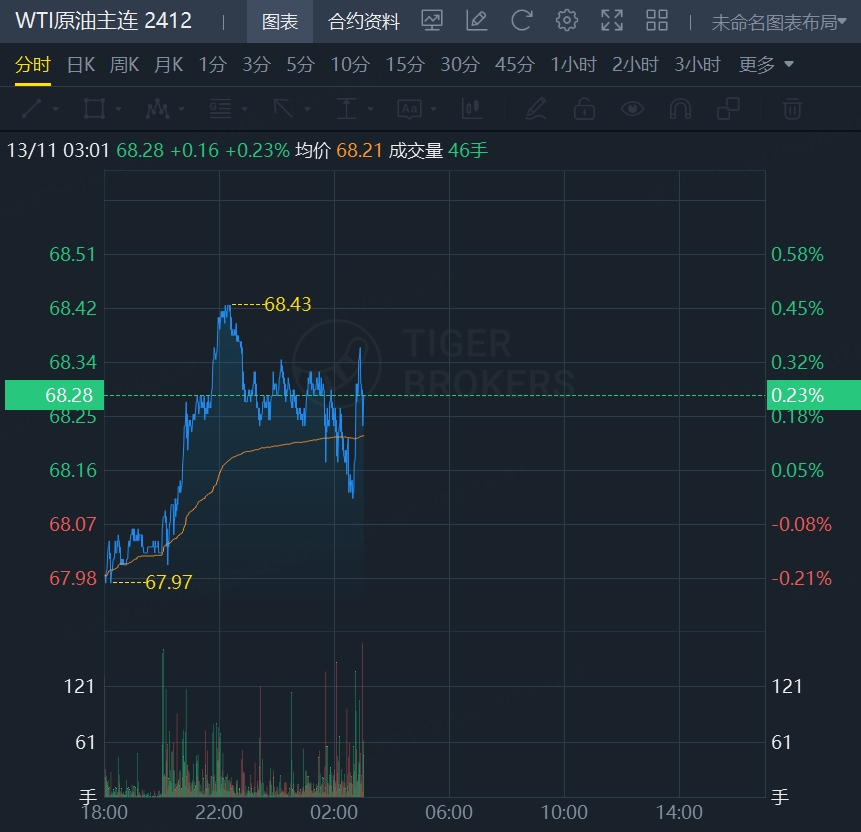Expand the 更多 timeframe dropdown

[766, 65]
